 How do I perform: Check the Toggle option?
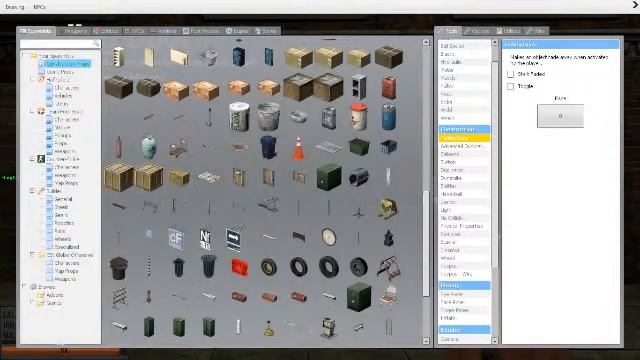(x=510, y=86)
